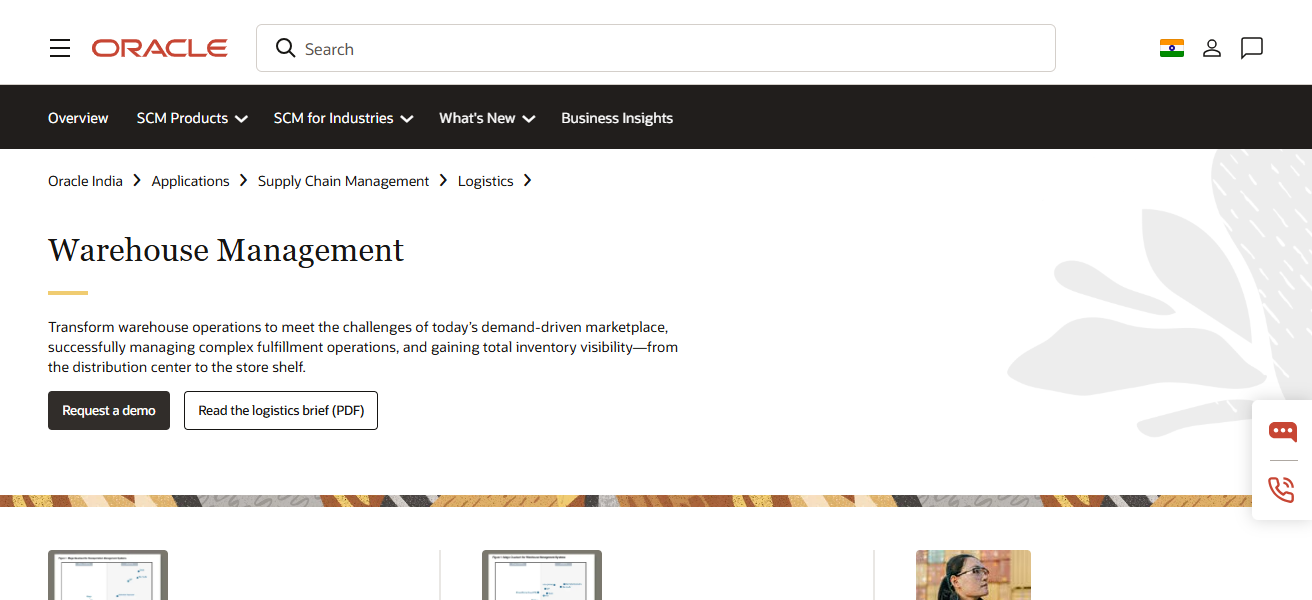Open the first report thumbnail on the left
This screenshot has width=1312, height=600.
point(108,575)
